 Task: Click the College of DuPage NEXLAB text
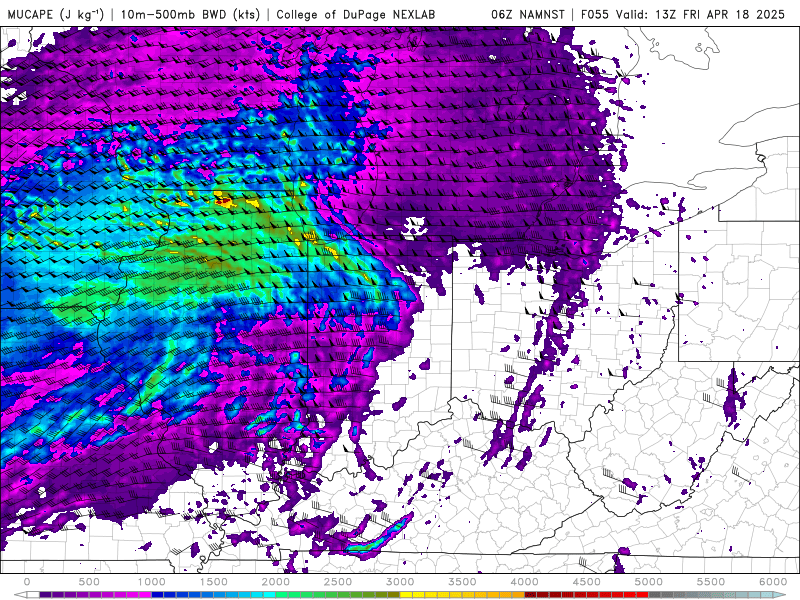tap(356, 15)
